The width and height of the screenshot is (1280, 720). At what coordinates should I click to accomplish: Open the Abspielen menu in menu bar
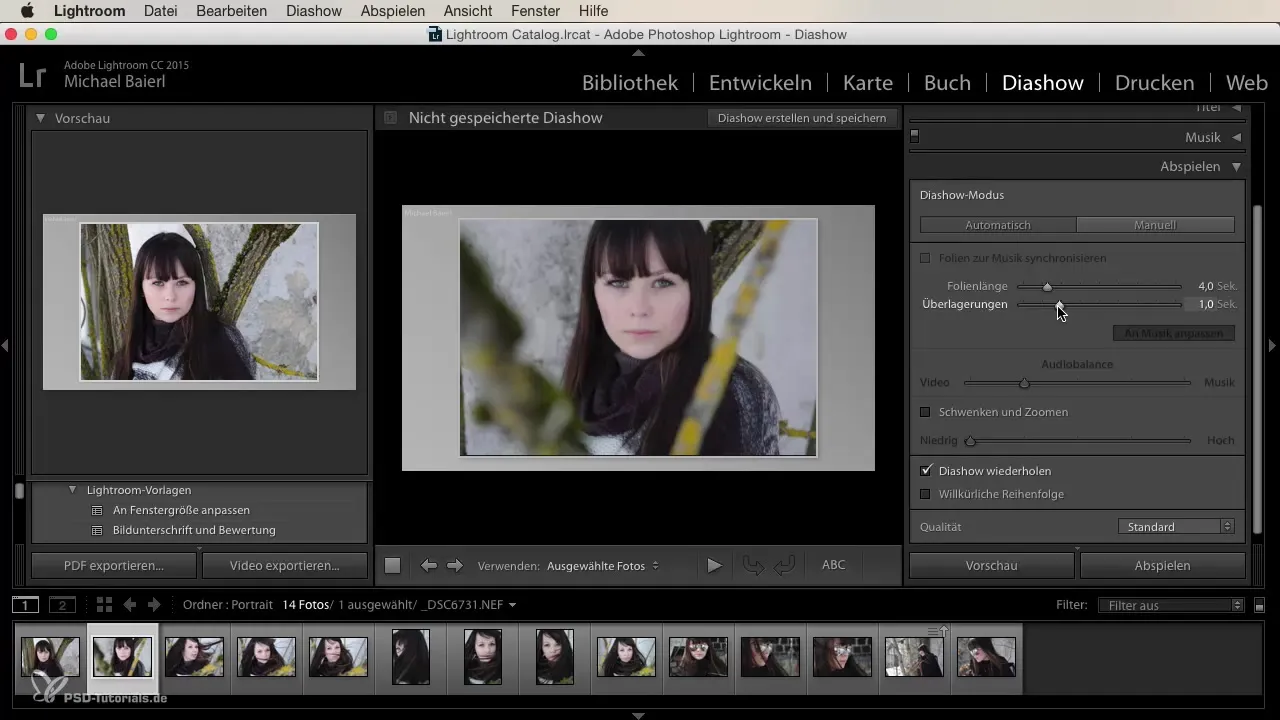(x=393, y=11)
